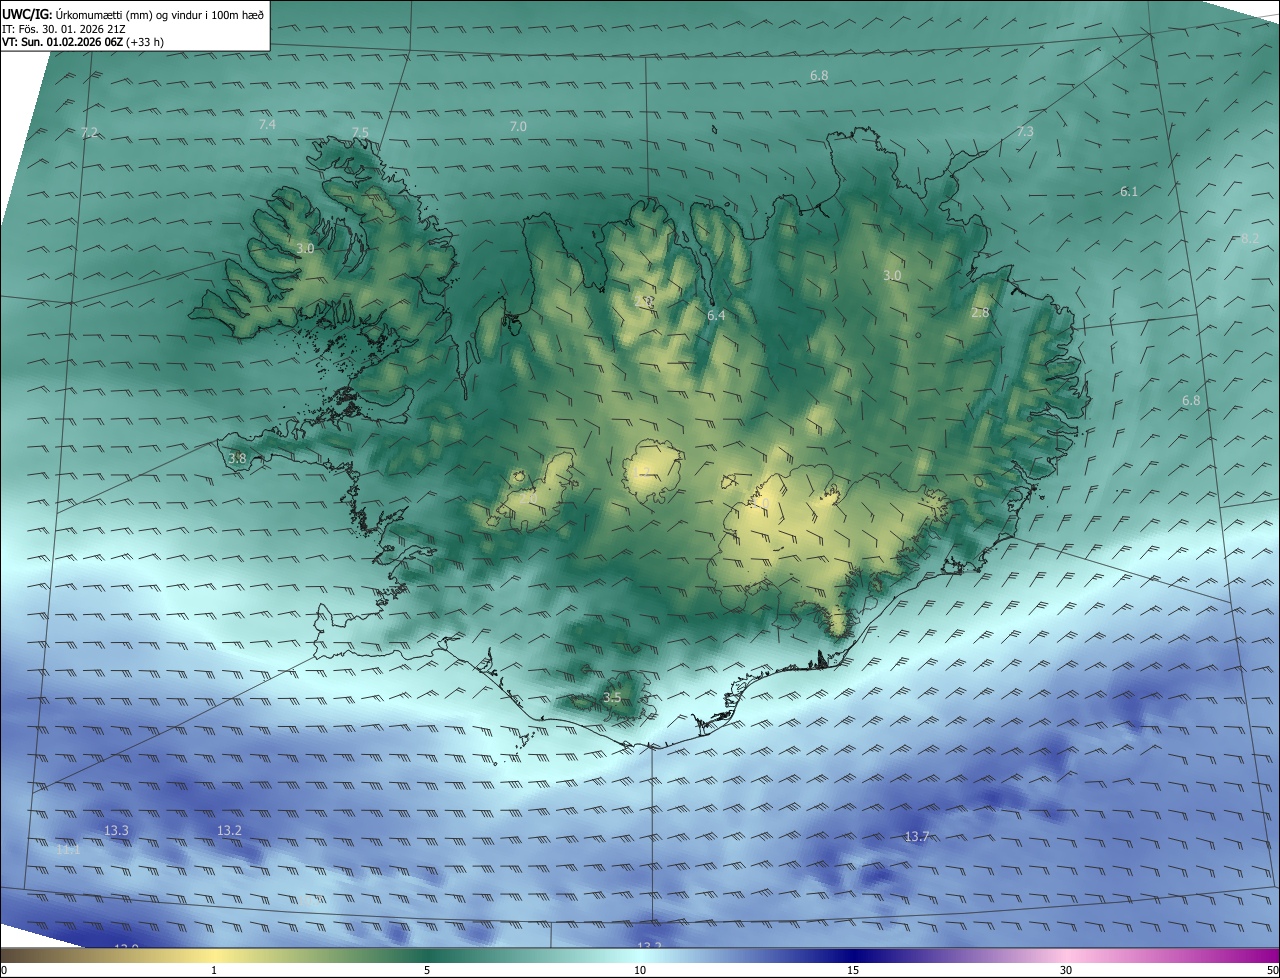This screenshot has width=1280, height=978.
Task: Click the 10 tick on the color scale
Action: pyautogui.click(x=640, y=970)
